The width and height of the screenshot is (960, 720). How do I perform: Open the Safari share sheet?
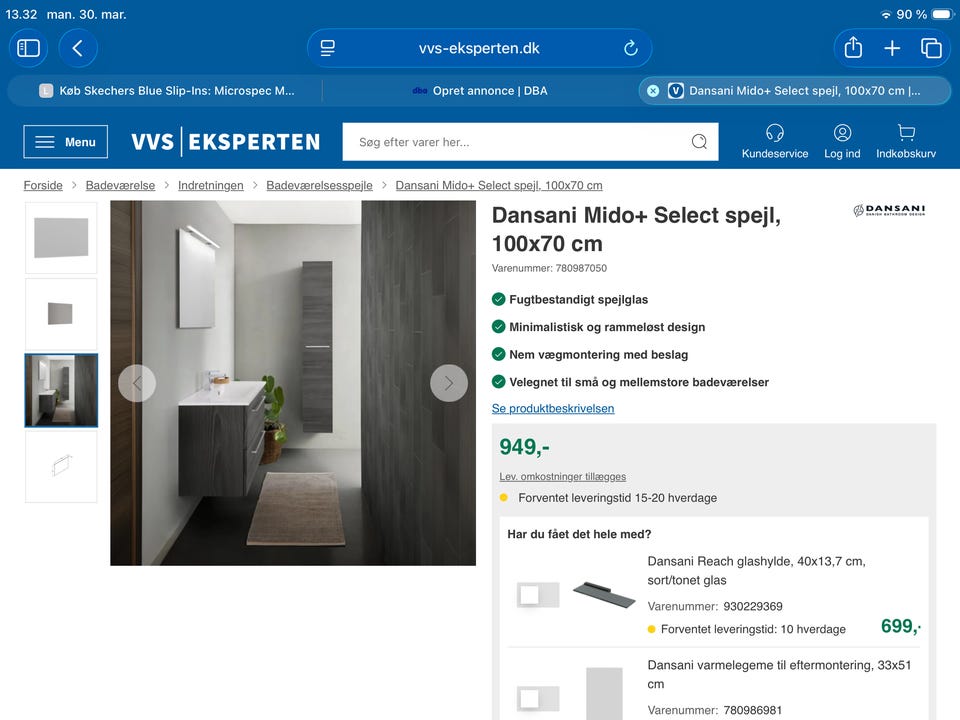[853, 48]
